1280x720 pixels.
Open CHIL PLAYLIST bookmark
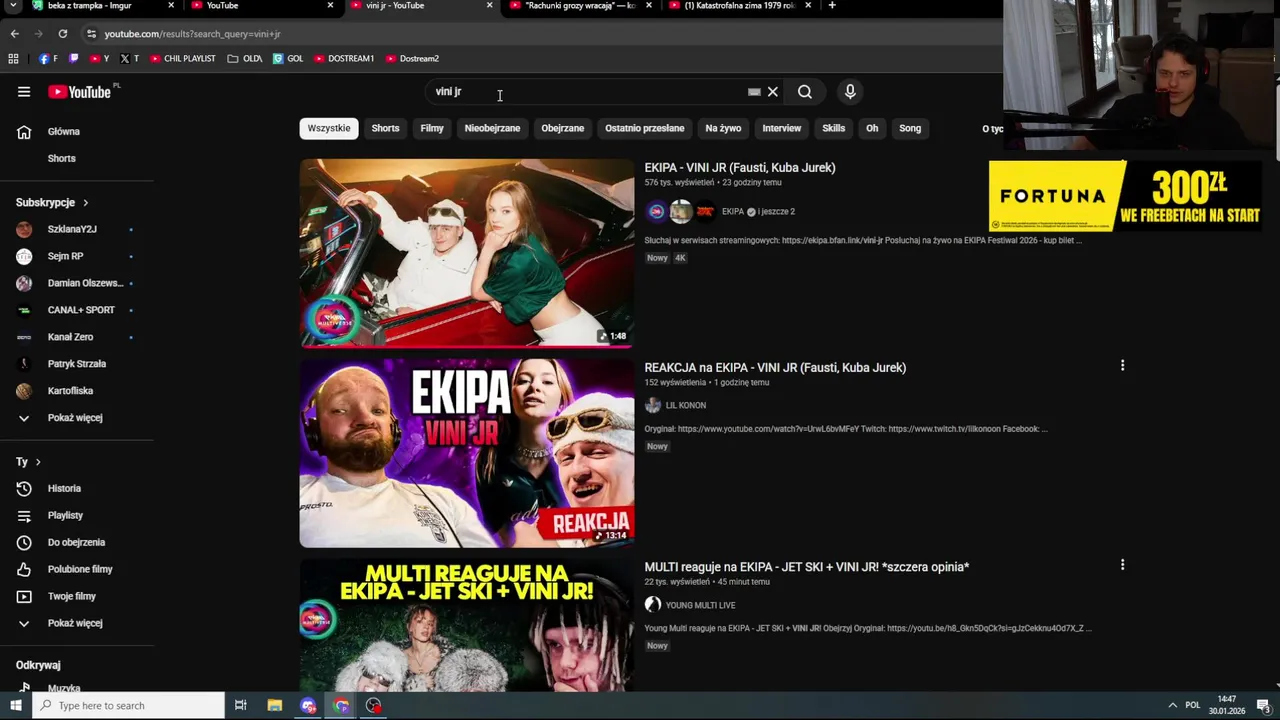click(183, 59)
